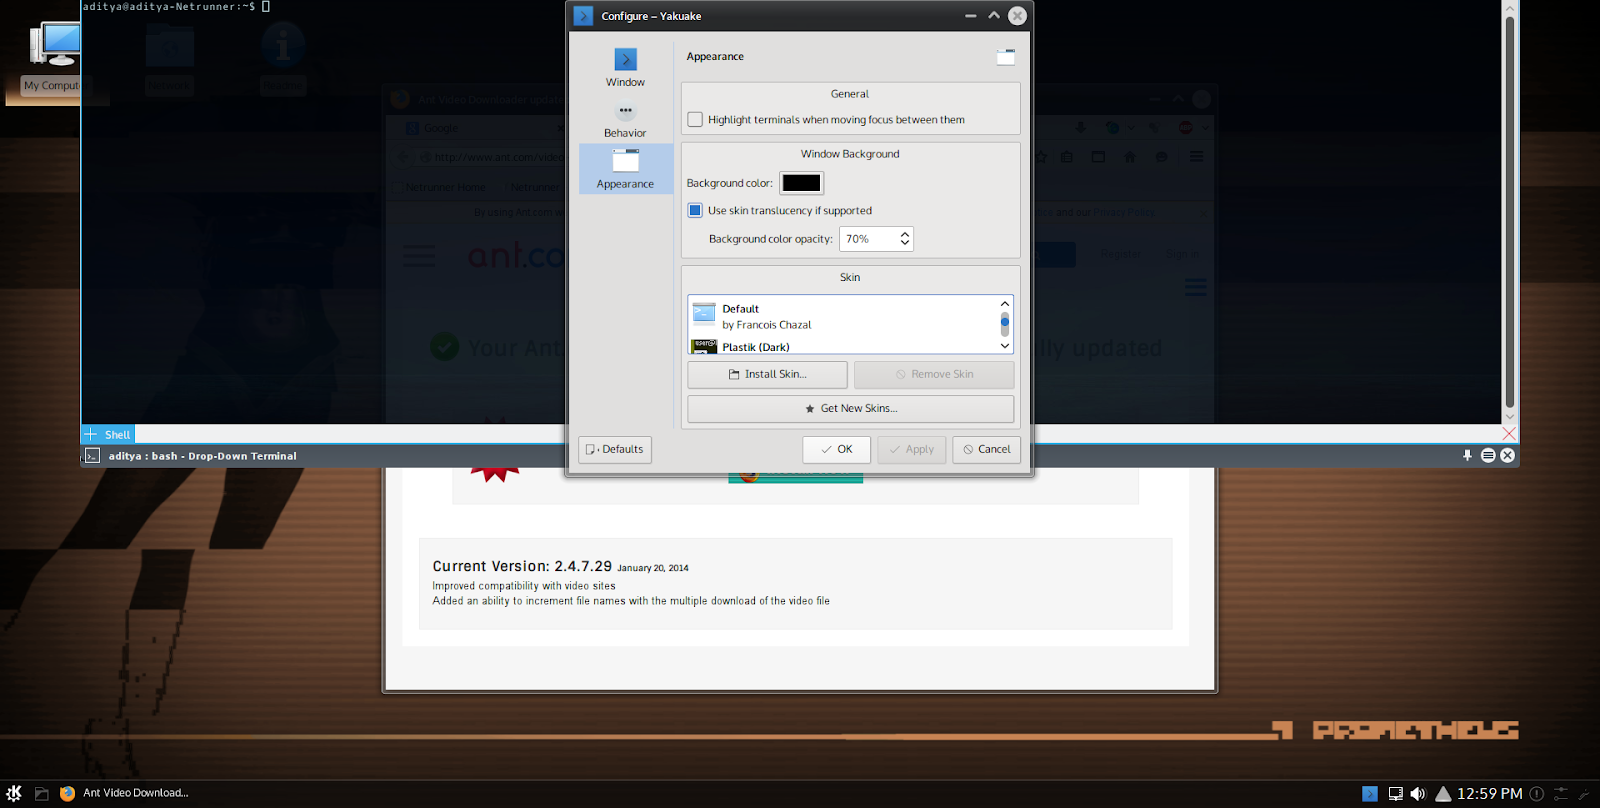The height and width of the screenshot is (808, 1600).
Task: Click the Default skin preview thumbnail
Action: click(x=704, y=313)
